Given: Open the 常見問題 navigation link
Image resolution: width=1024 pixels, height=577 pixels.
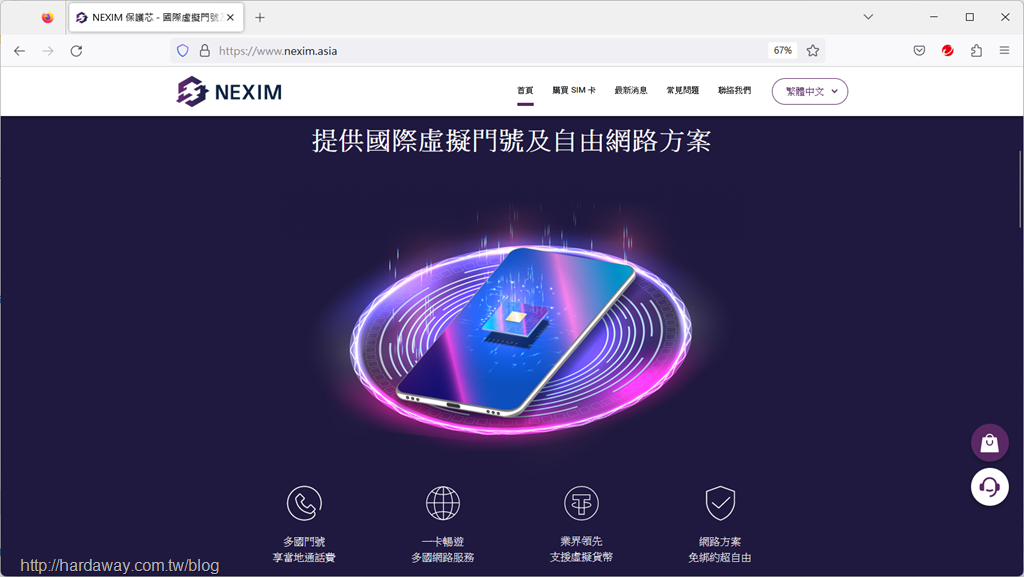Looking at the screenshot, I should coord(682,91).
